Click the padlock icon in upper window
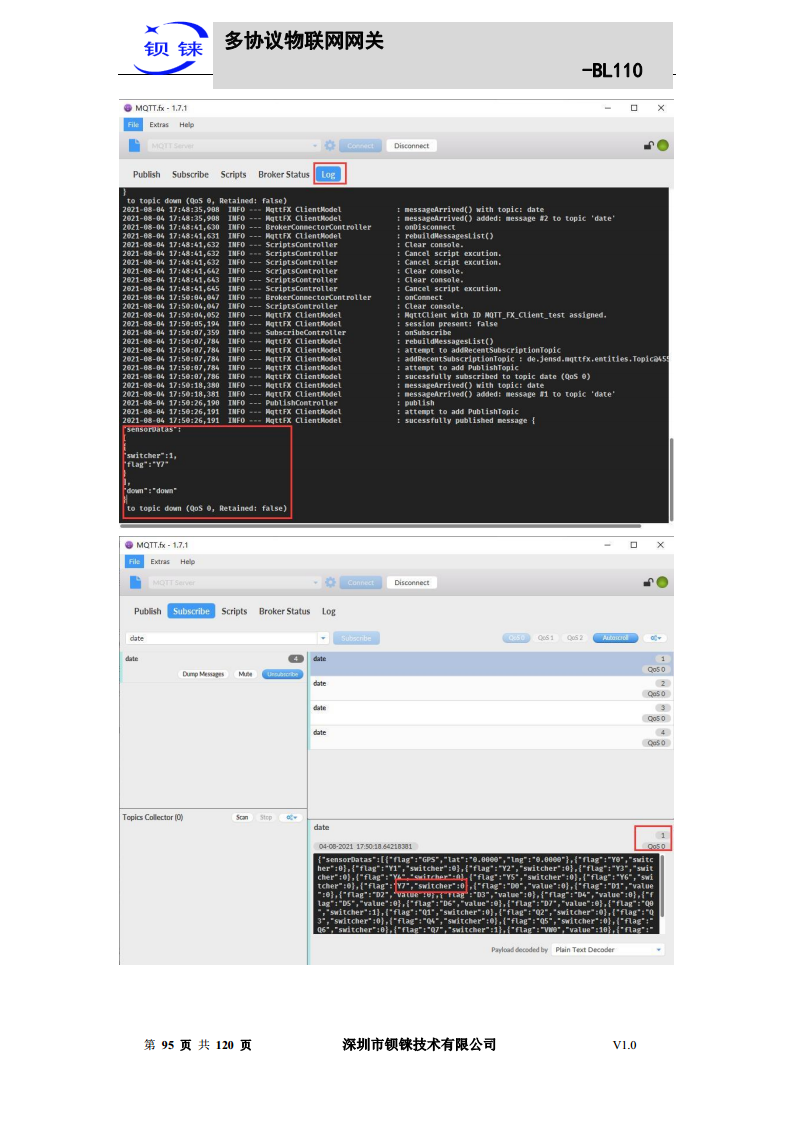 648,145
